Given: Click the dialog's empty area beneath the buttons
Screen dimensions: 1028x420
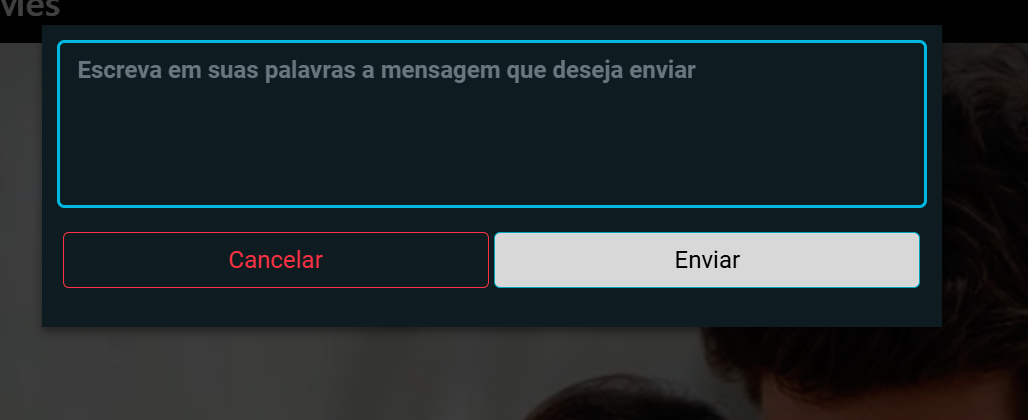Looking at the screenshot, I should click(492, 307).
